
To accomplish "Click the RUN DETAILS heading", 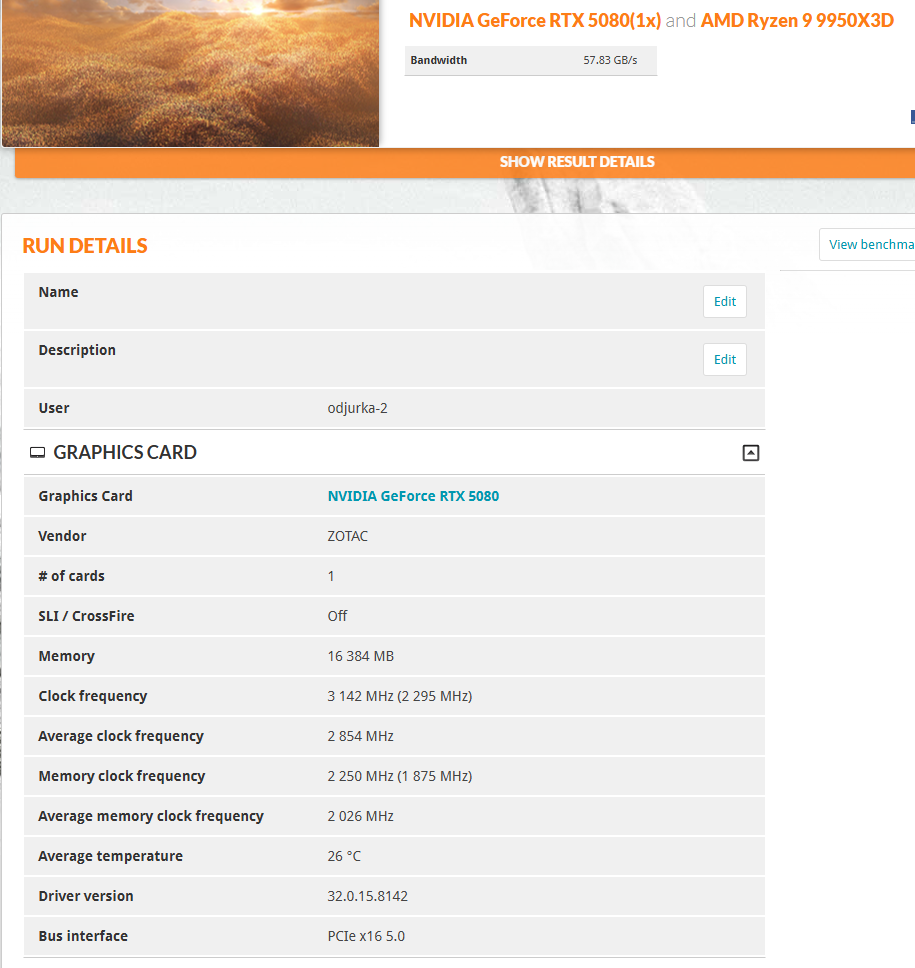I will pyautogui.click(x=85, y=246).
